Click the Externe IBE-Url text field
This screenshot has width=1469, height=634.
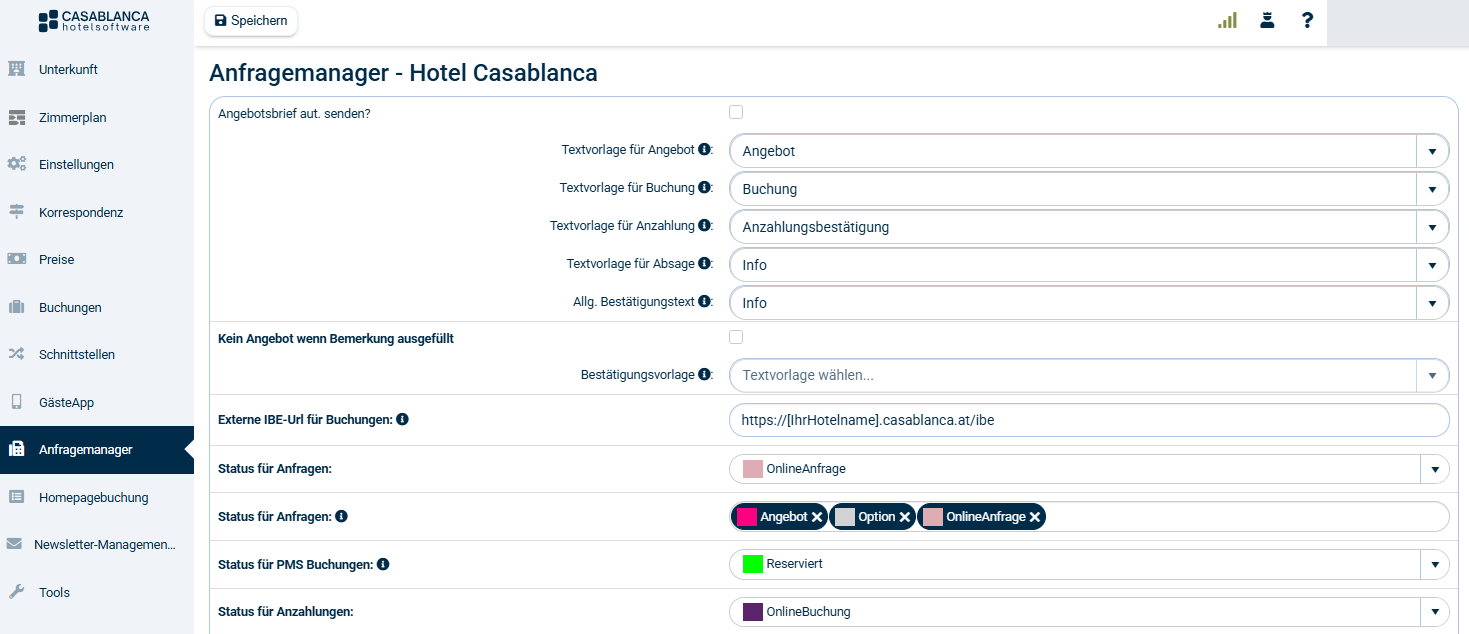(x=1088, y=421)
